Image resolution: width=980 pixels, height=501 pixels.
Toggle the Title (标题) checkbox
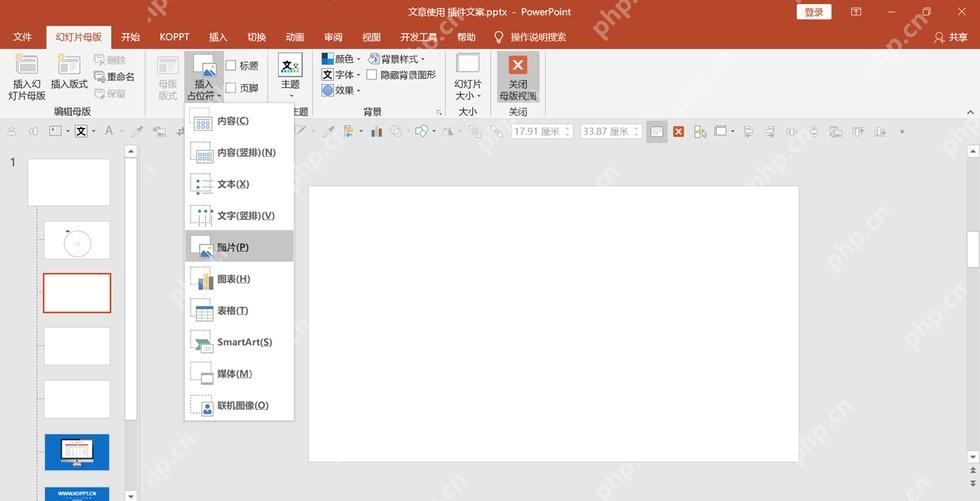(231, 66)
